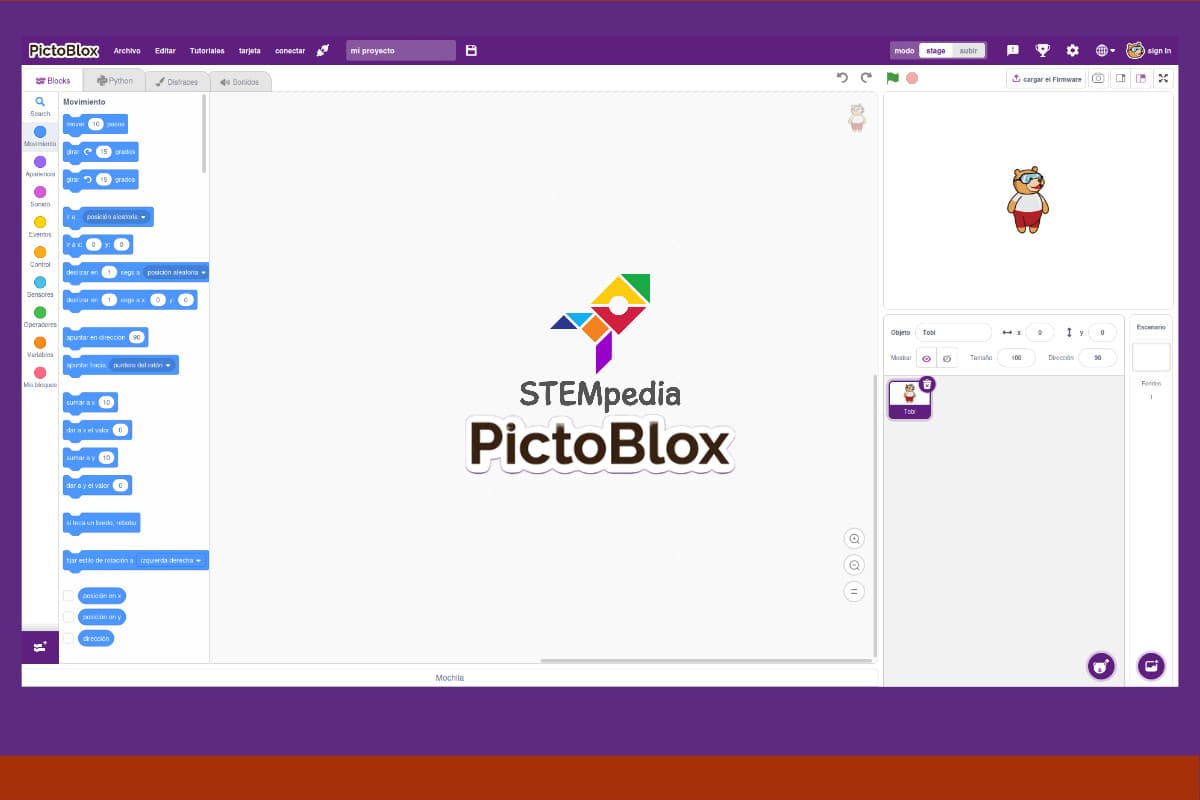Open the Archivo menu
Viewport: 1200px width, 800px height.
pyautogui.click(x=127, y=50)
